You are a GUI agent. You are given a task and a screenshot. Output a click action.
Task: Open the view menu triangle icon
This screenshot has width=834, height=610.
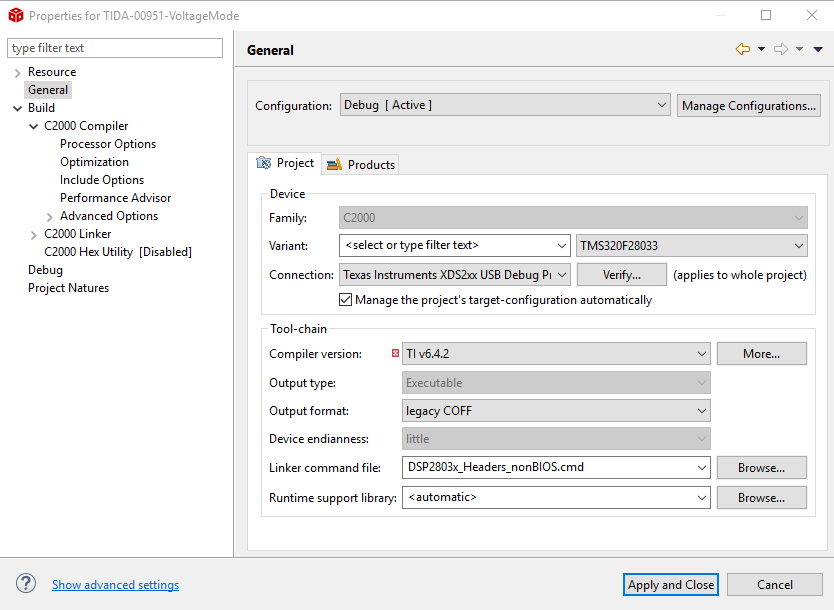click(x=818, y=49)
